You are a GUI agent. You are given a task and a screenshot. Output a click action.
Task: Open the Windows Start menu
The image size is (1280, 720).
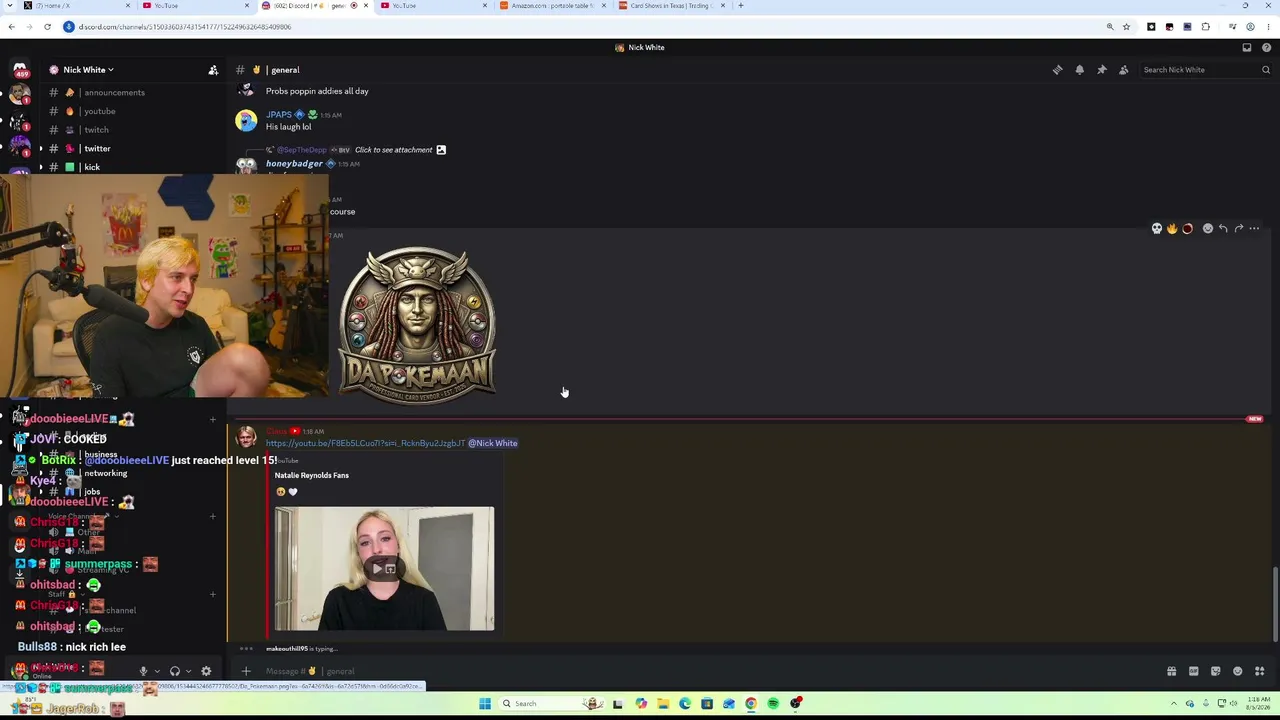[x=485, y=704]
